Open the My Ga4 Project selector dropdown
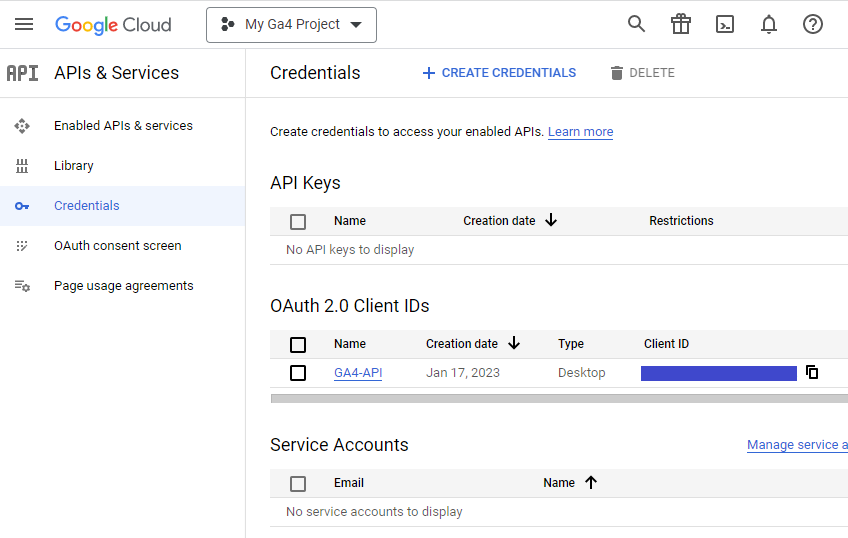Image resolution: width=848 pixels, height=538 pixels. point(292,25)
